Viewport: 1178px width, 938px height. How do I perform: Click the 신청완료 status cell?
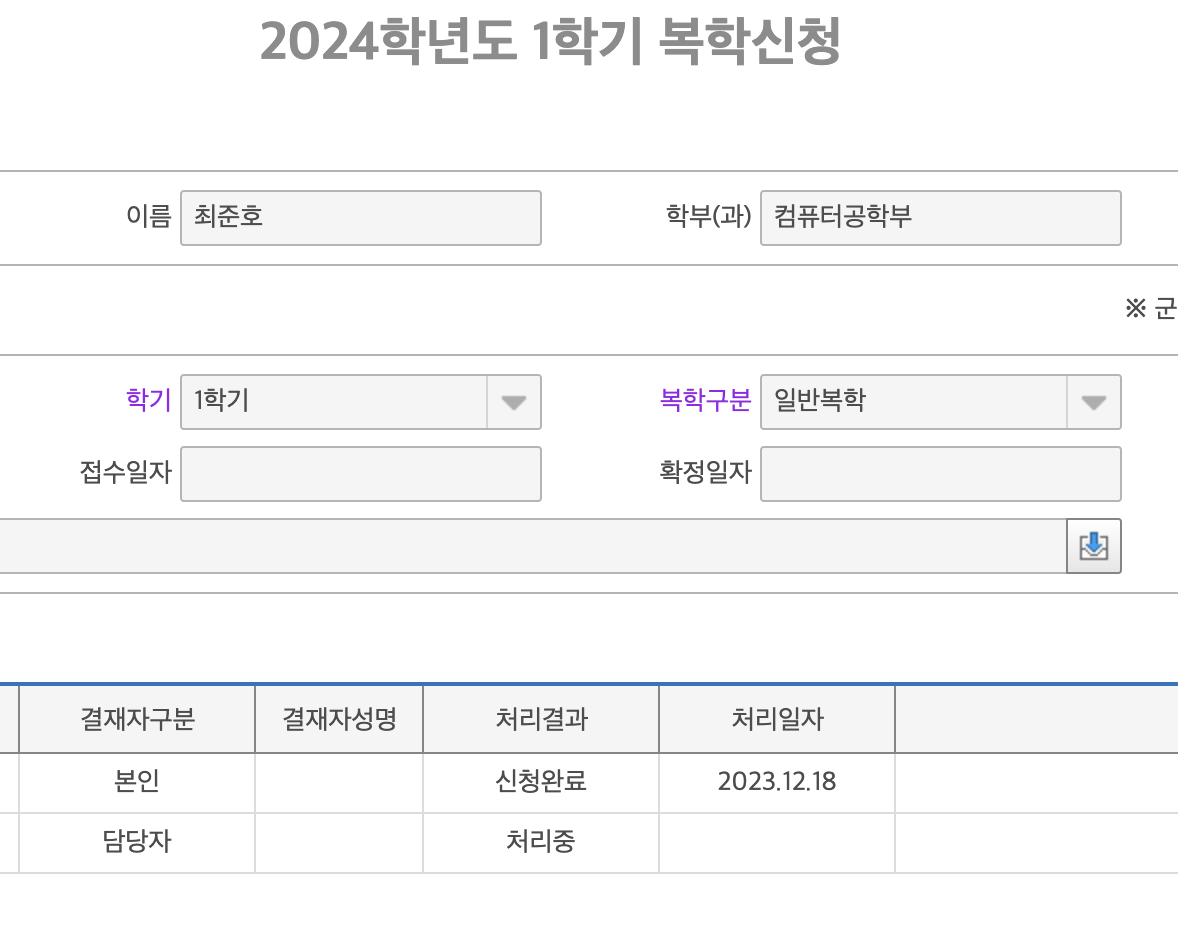[x=541, y=782]
